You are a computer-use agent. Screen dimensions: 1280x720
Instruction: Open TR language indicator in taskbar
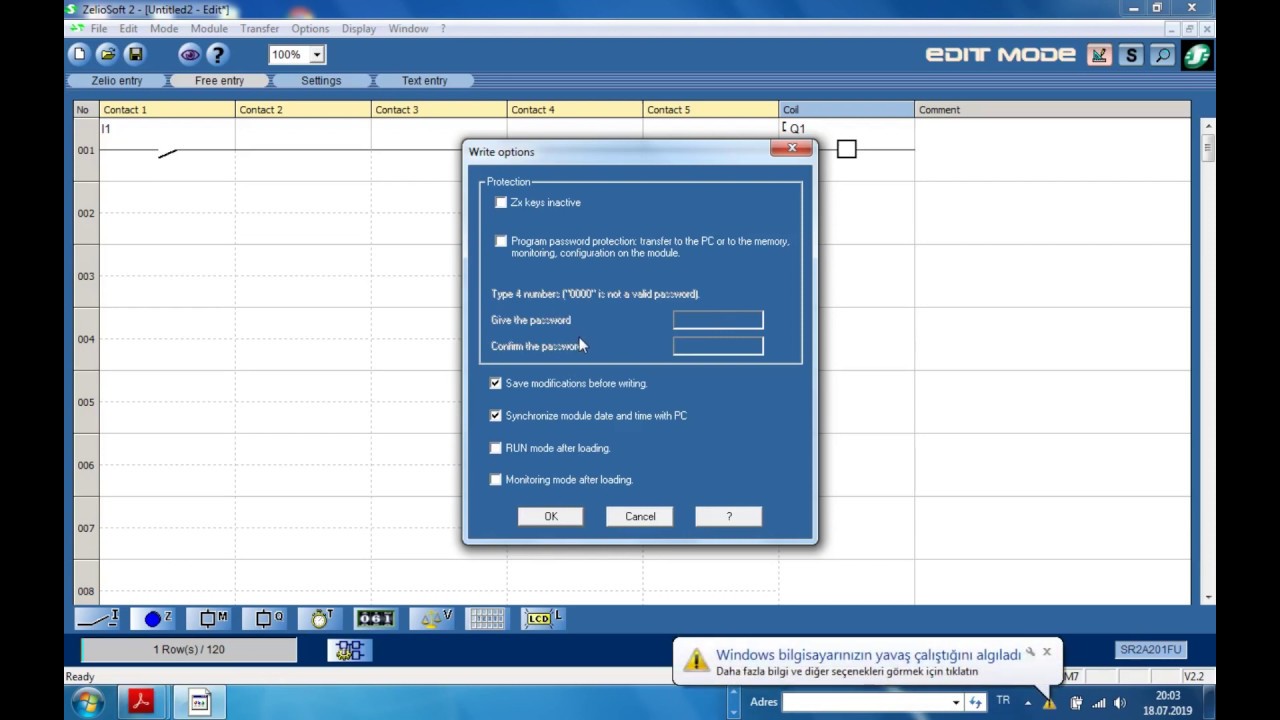pos(1003,701)
